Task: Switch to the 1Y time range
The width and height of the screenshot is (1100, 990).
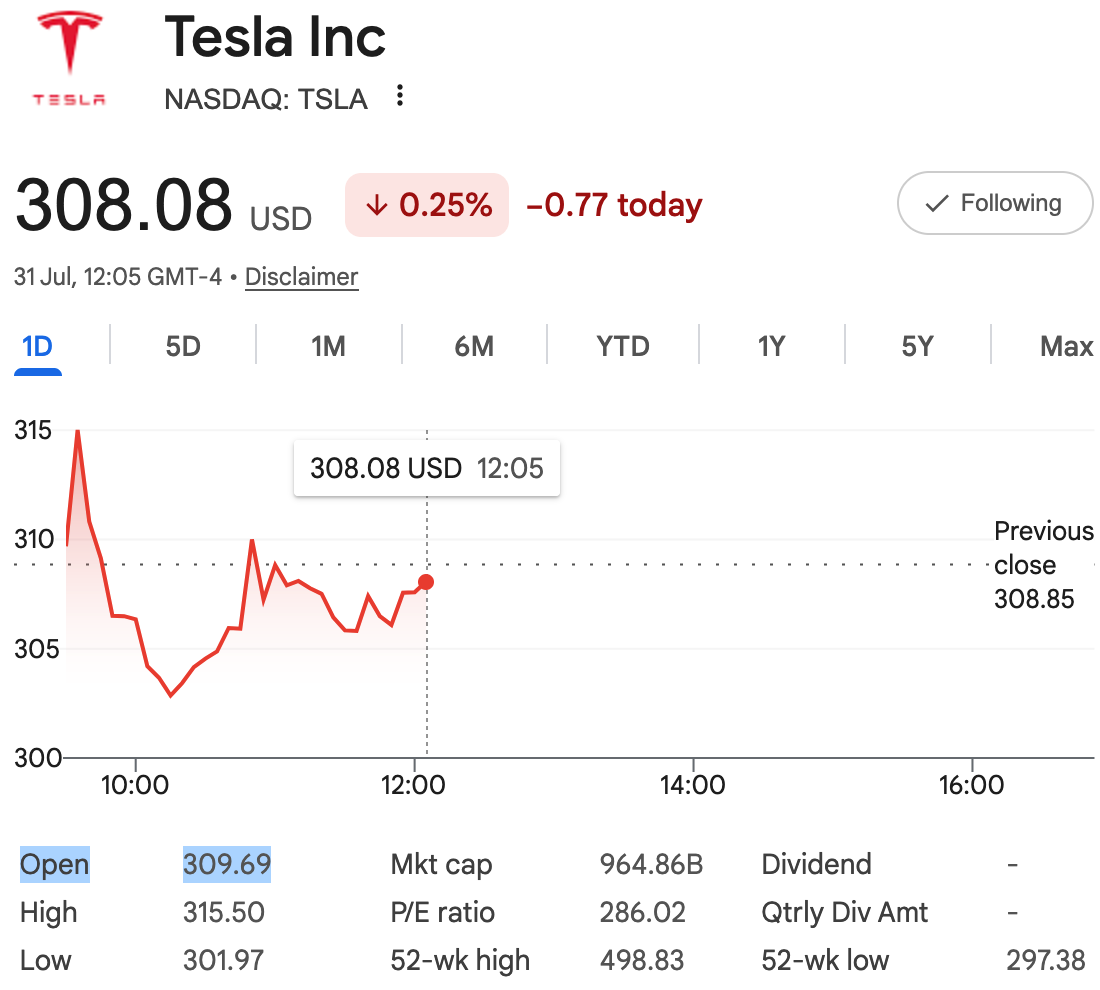Action: 772,347
